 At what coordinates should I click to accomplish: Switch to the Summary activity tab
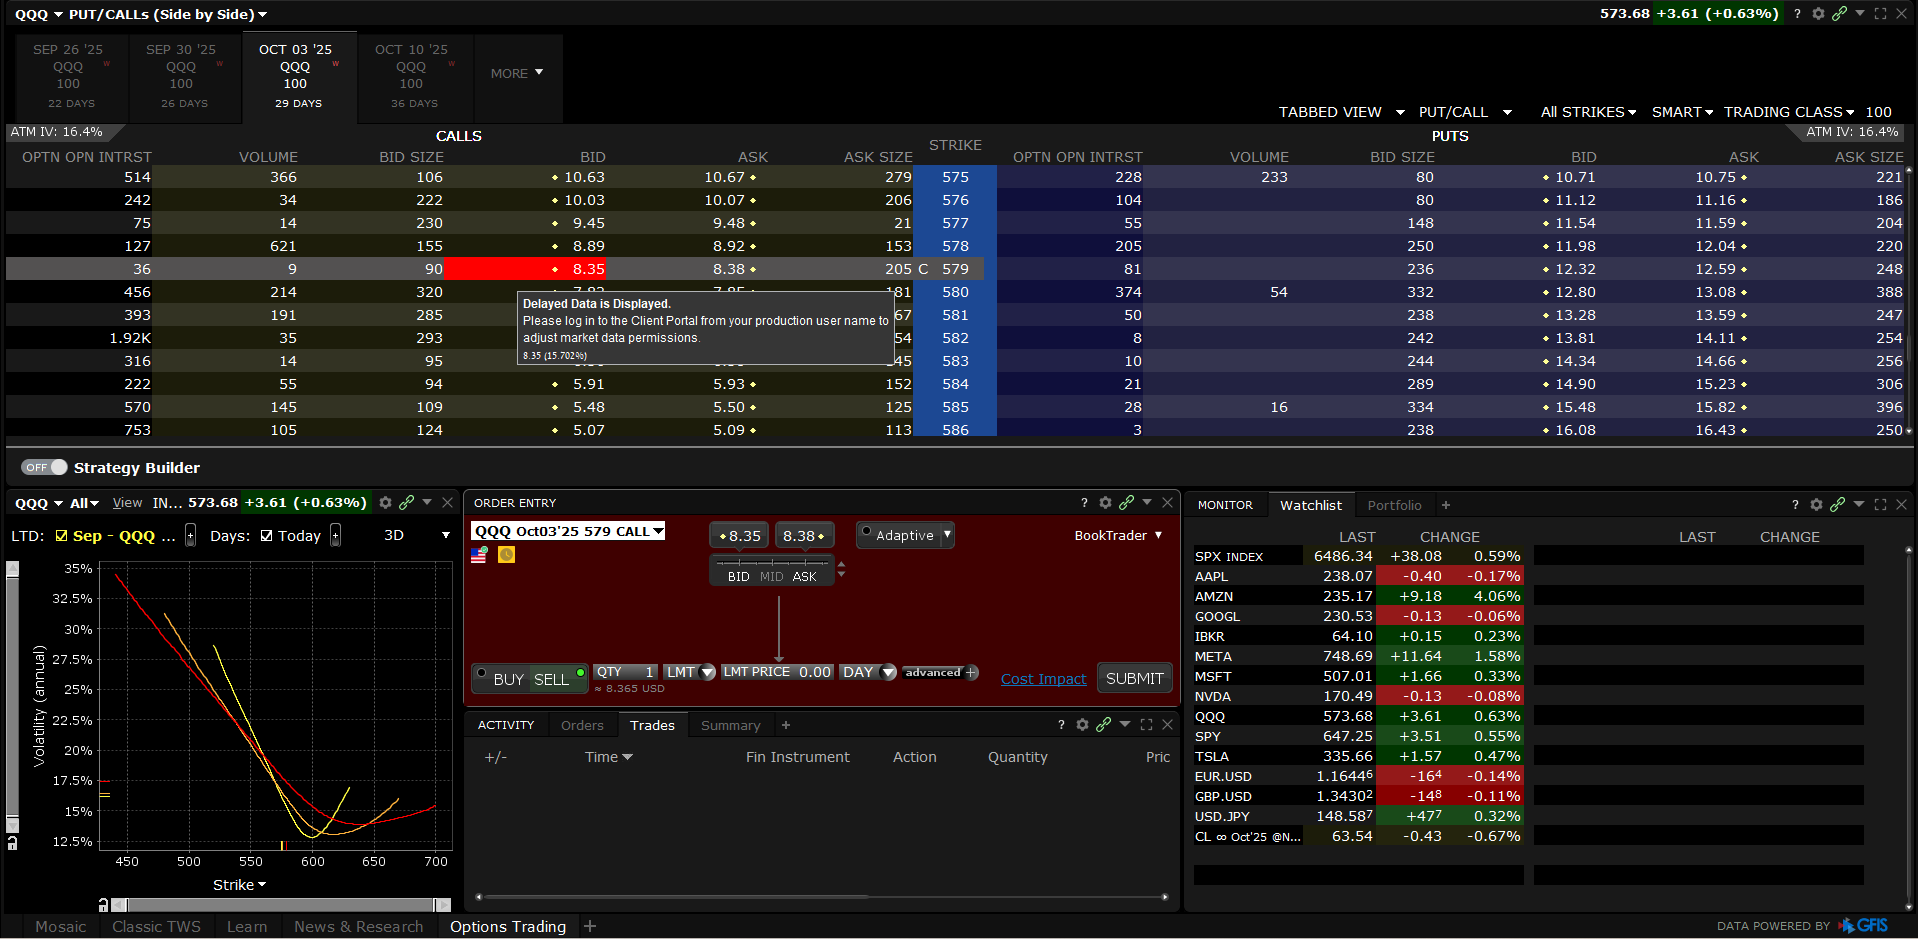[730, 725]
